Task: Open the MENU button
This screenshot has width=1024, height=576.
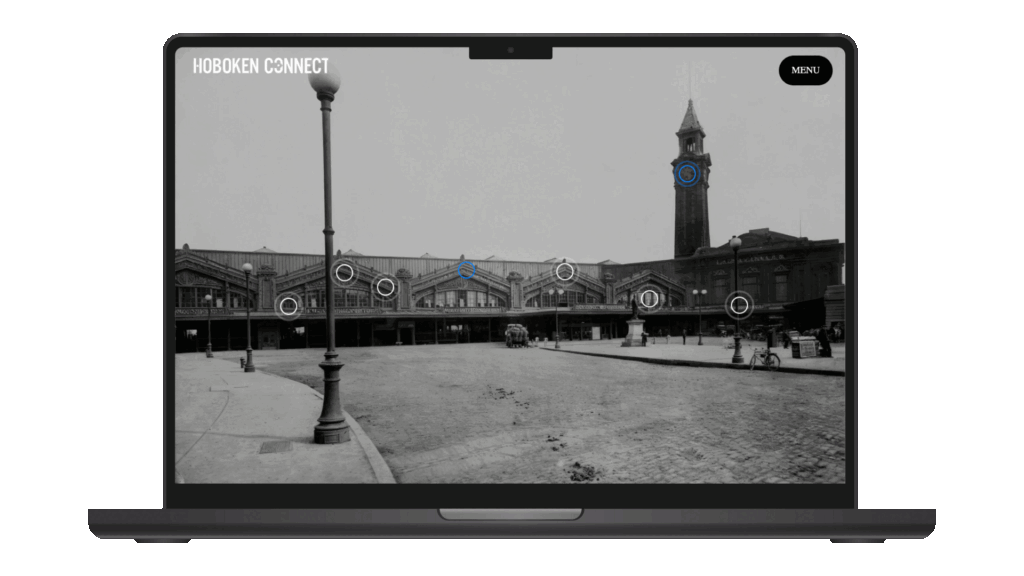Action: (805, 70)
